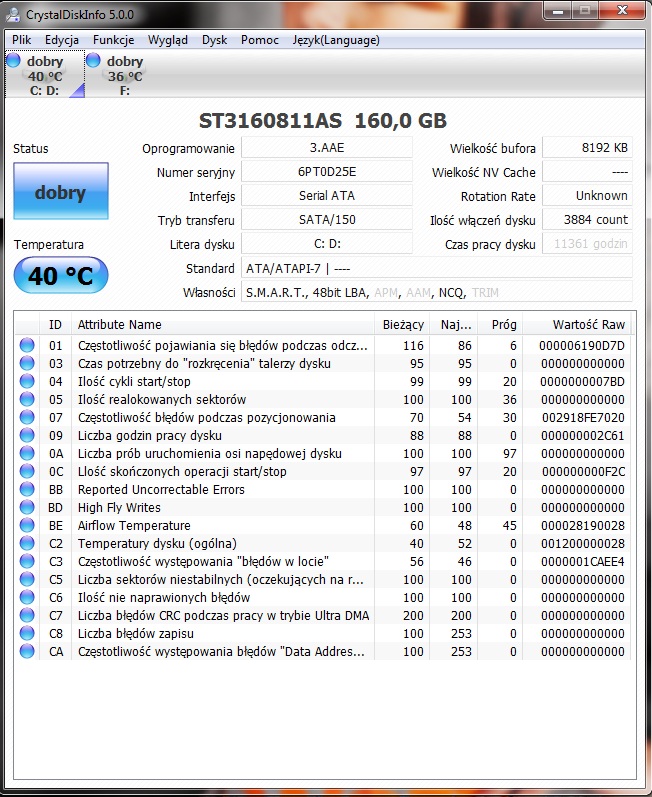Select row Liczba błędów zapisu
Screen dimensions: 652x797
tap(323, 633)
